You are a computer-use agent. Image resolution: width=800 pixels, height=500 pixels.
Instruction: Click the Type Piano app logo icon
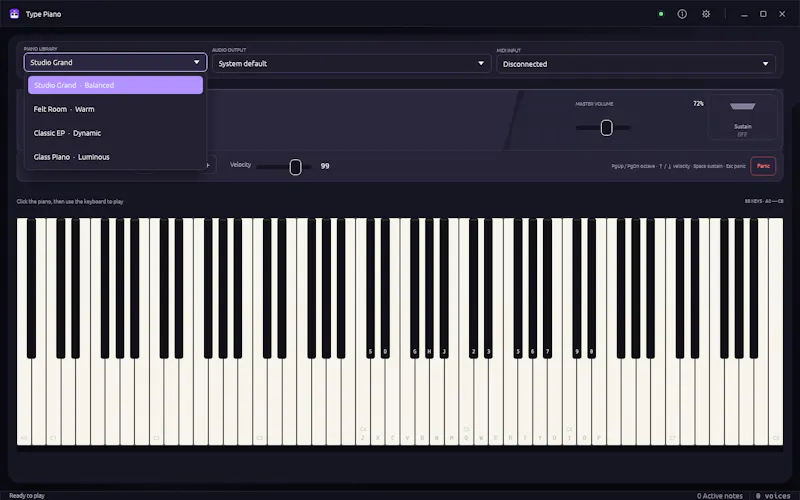click(x=14, y=14)
